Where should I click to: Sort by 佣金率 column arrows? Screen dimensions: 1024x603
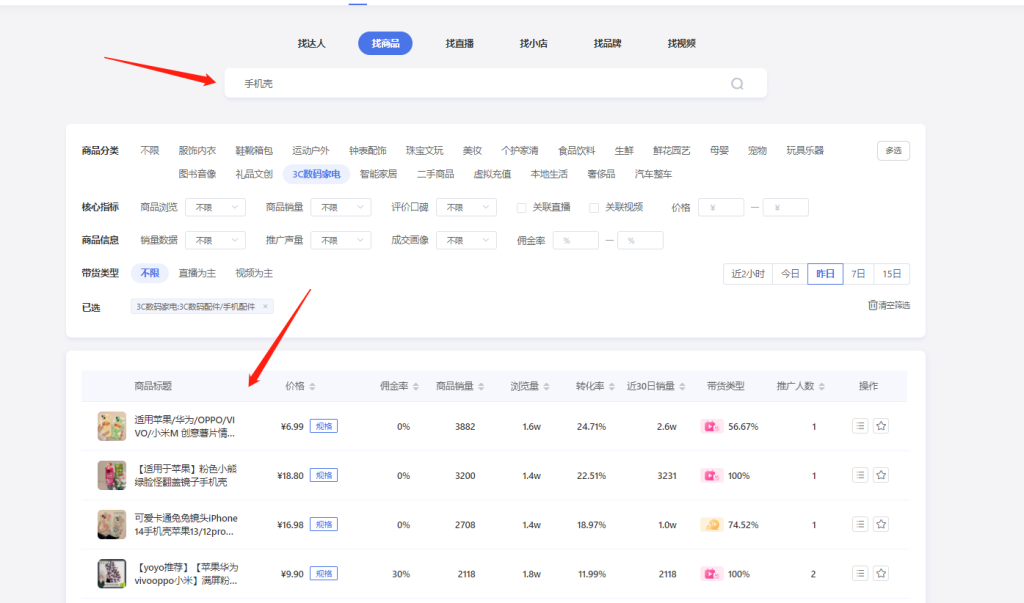[415, 386]
